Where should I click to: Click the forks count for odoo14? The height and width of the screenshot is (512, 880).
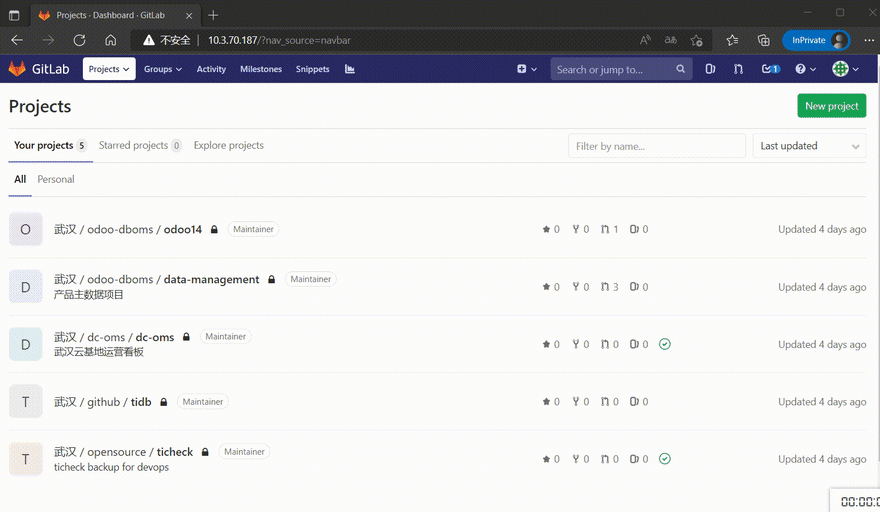coord(580,229)
